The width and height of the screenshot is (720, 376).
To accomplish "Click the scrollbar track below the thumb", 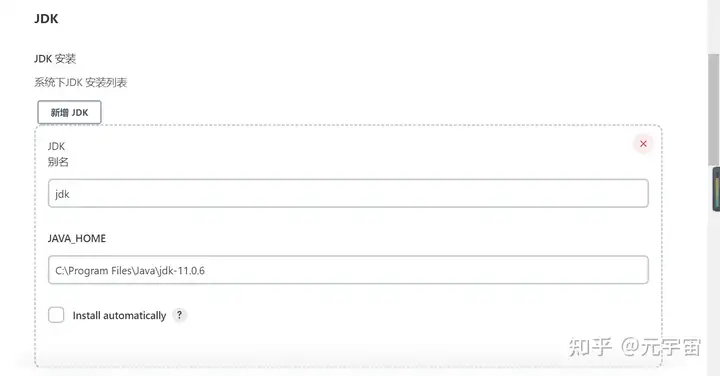I will pyautogui.click(x=713, y=294).
